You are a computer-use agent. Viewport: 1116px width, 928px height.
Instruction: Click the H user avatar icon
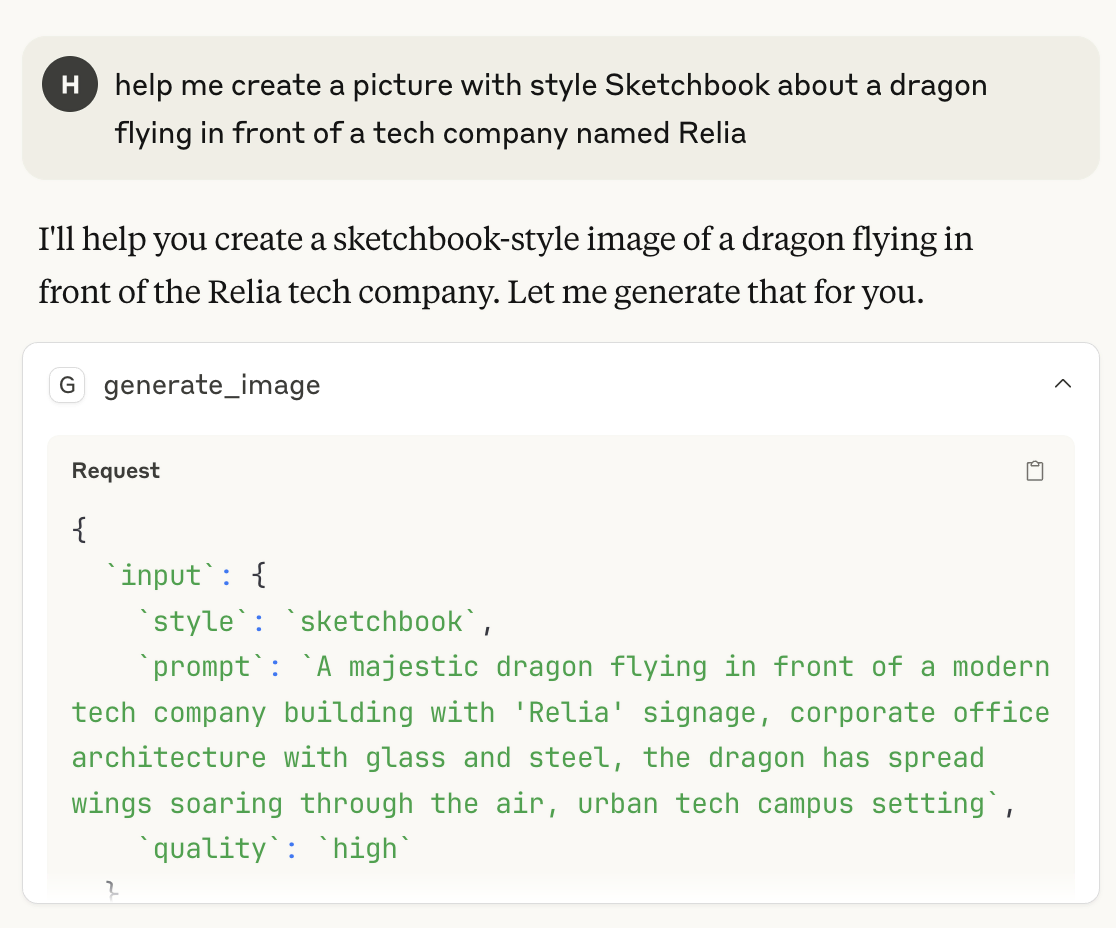(x=70, y=84)
